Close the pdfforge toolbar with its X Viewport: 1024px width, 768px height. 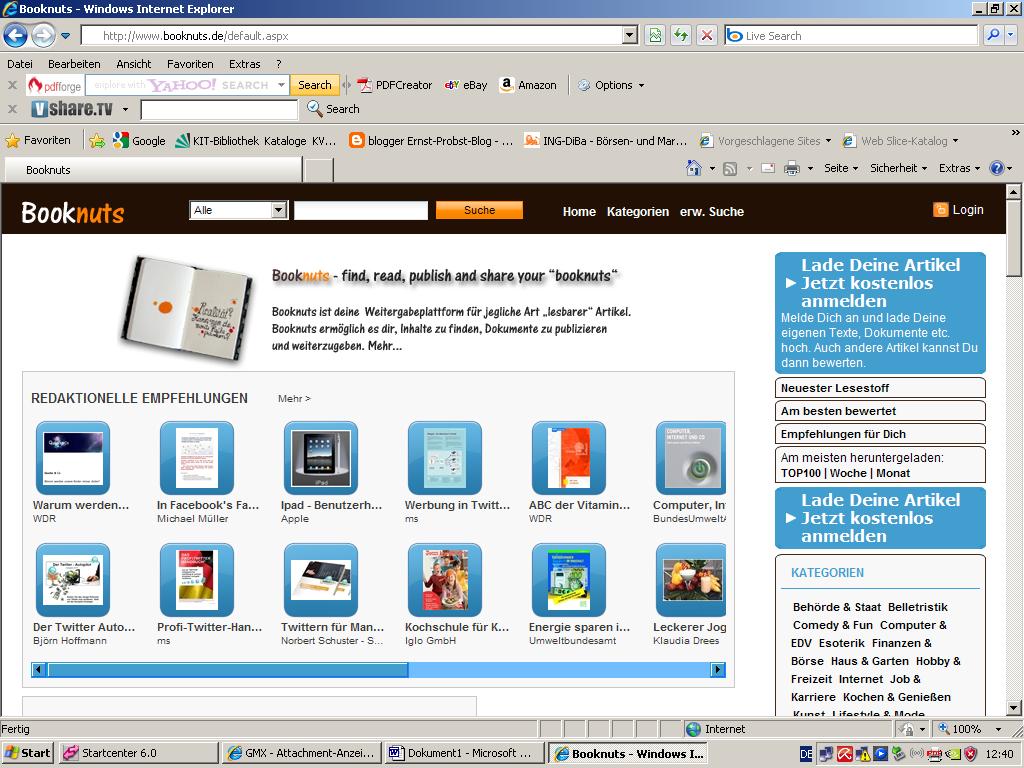tap(12, 85)
